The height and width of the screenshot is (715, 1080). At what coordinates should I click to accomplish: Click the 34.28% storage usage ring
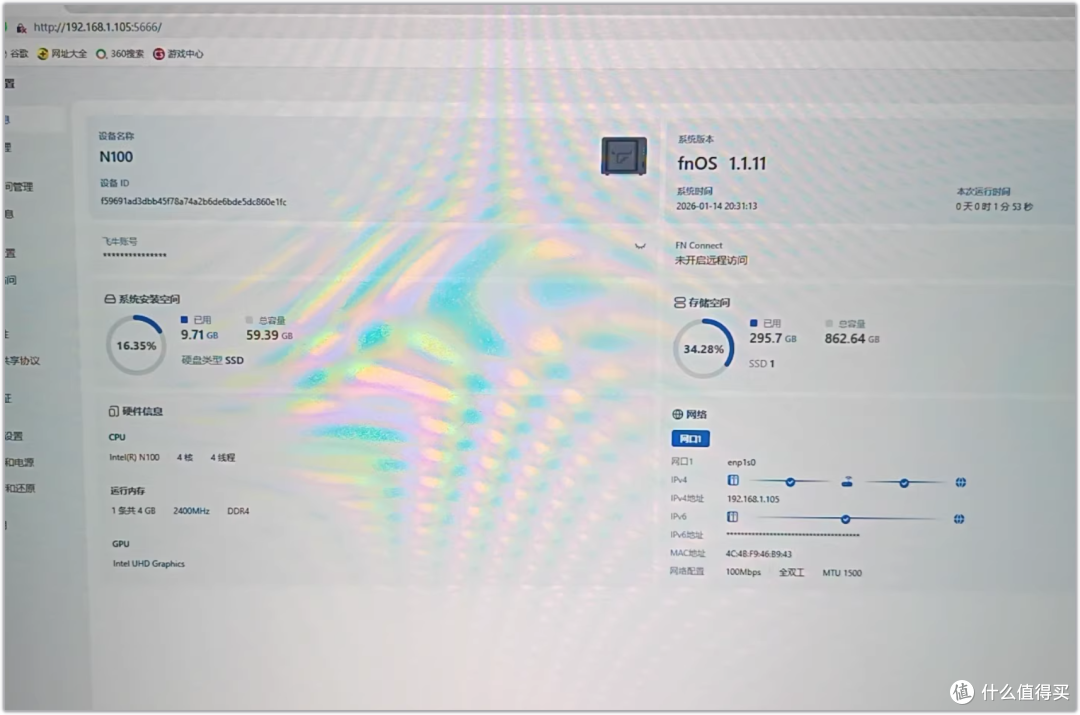pyautogui.click(x=703, y=349)
